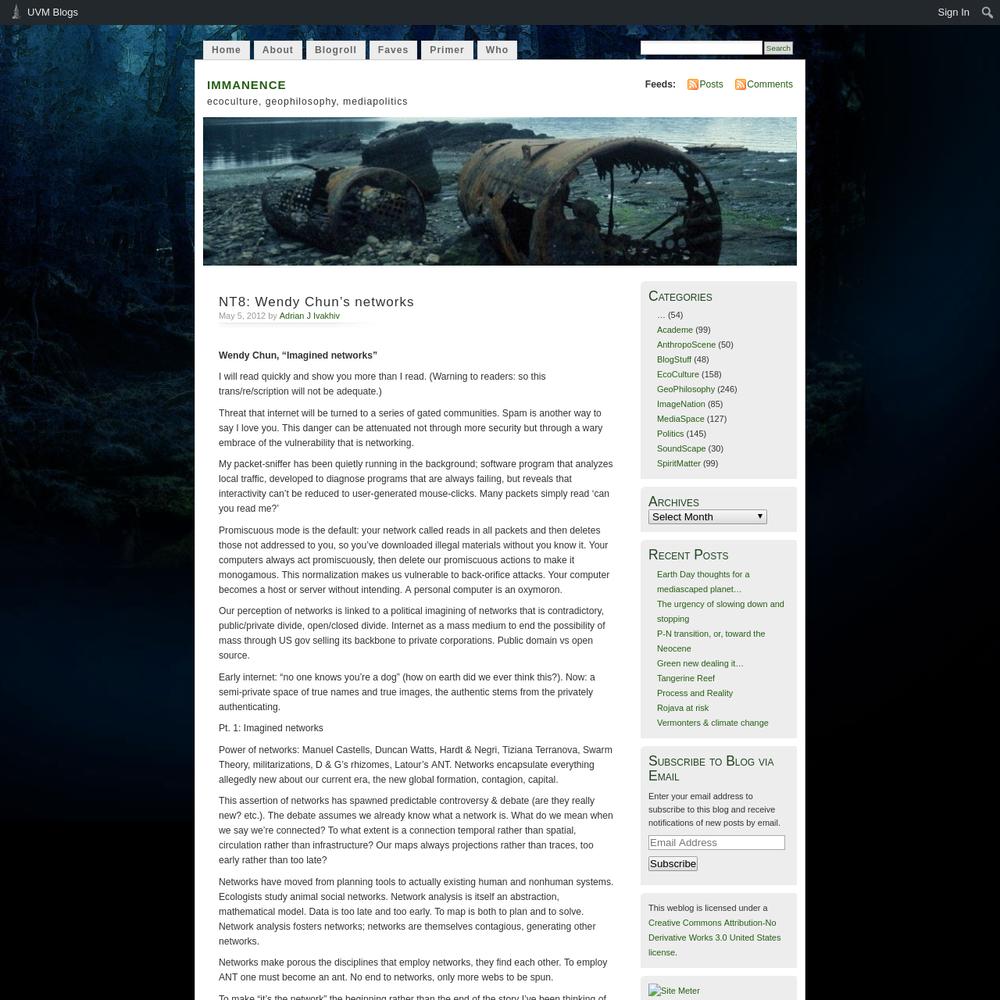
Task: Open the ImageNation category
Action: point(681,404)
